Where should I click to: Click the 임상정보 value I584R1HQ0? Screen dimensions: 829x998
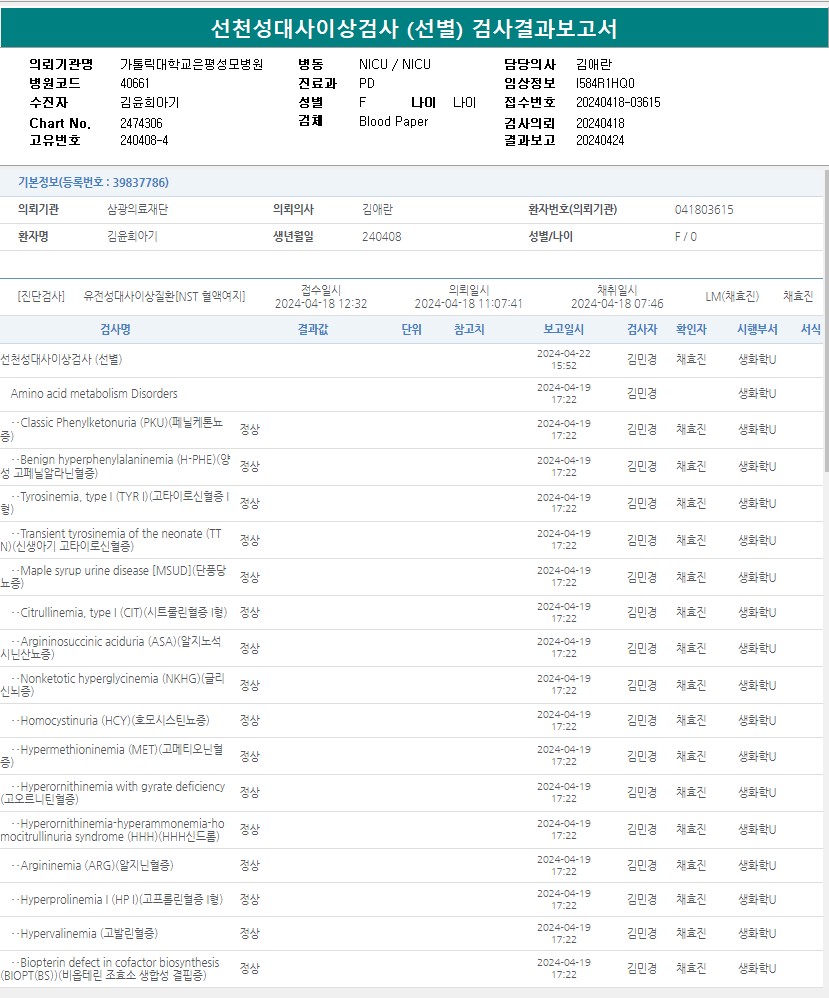click(x=605, y=83)
